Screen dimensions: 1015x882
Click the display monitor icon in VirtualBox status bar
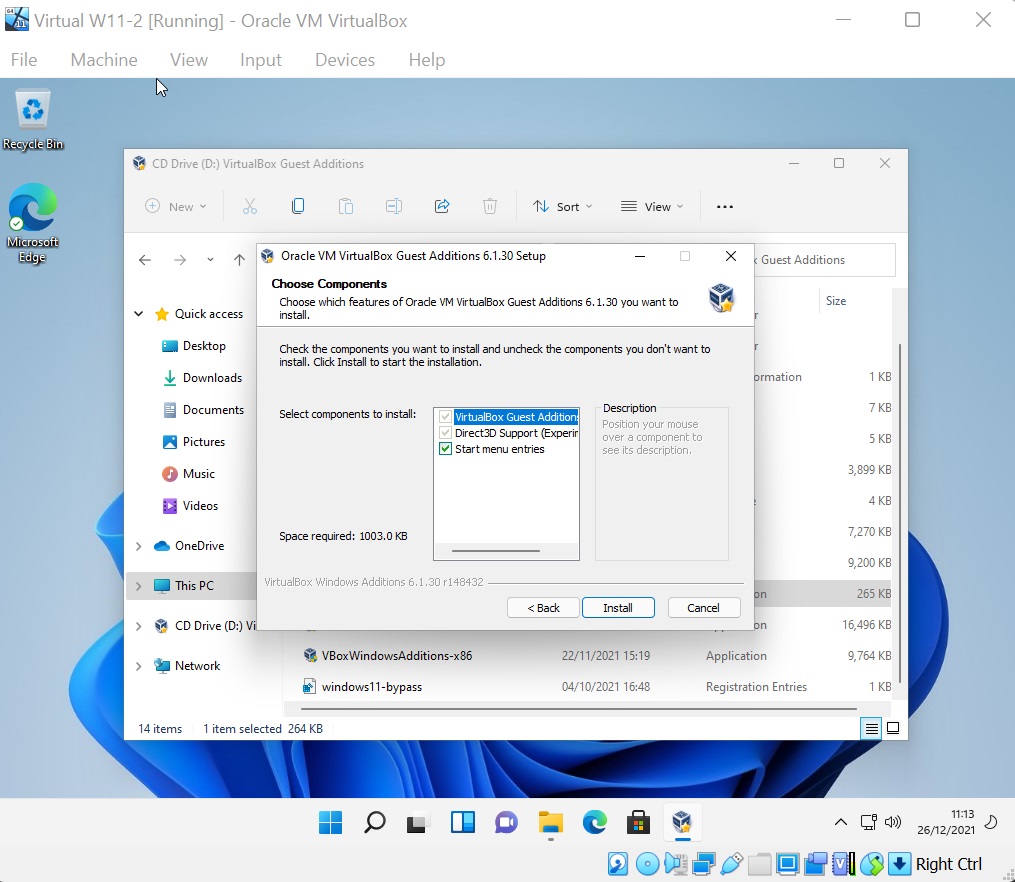tap(787, 864)
